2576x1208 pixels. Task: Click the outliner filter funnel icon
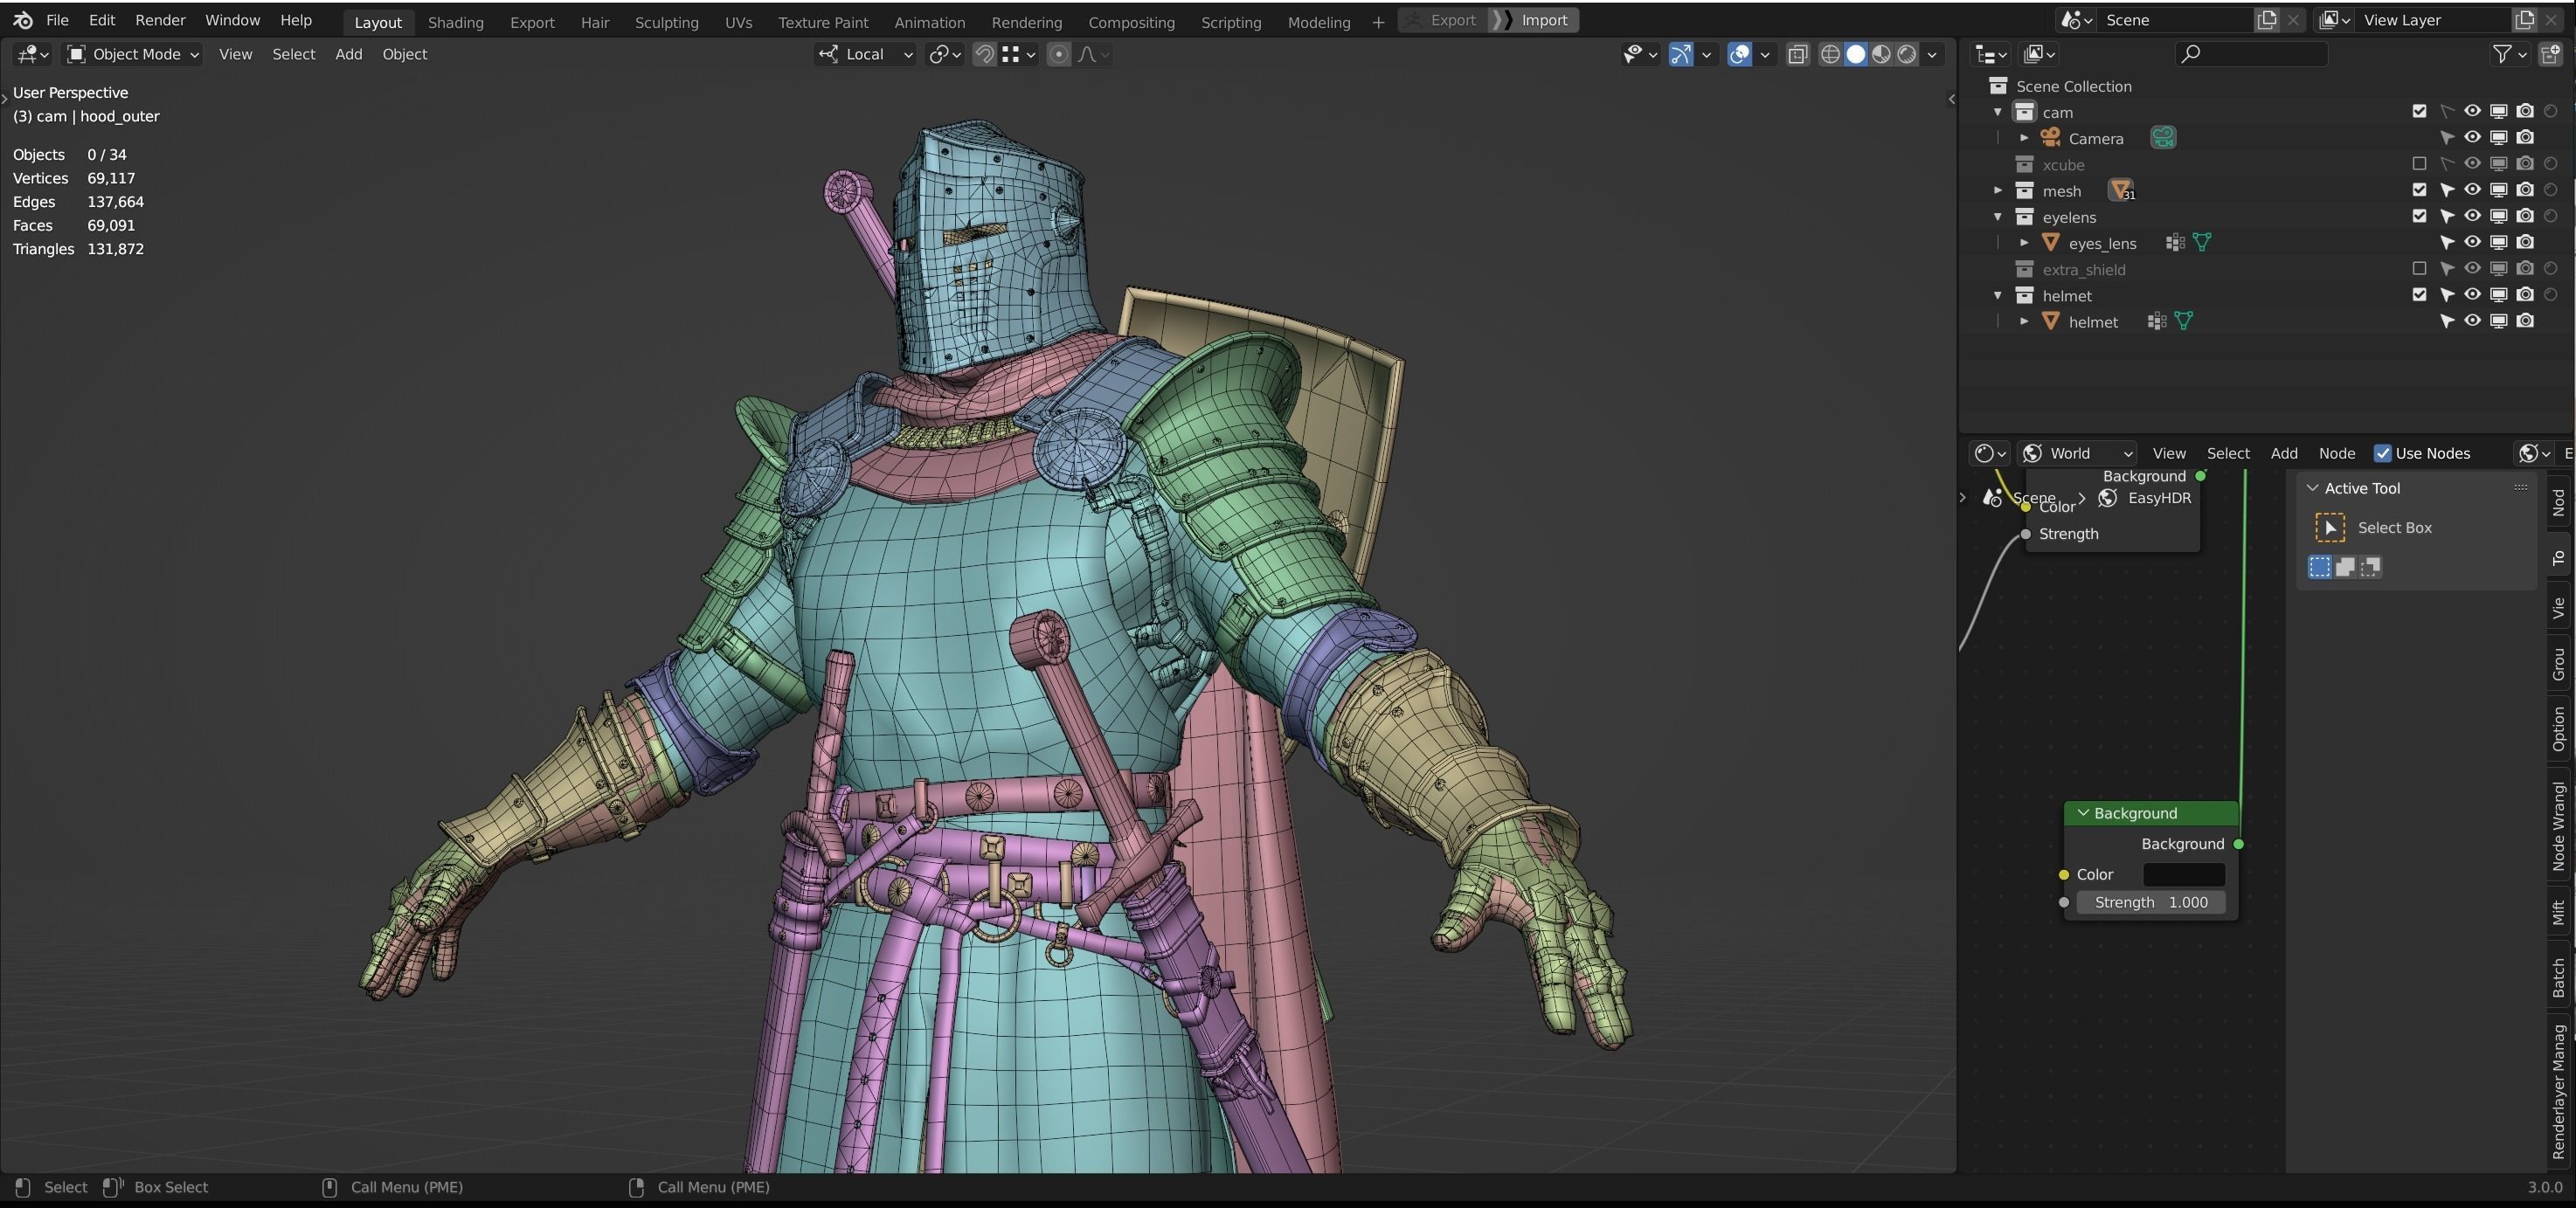2502,54
